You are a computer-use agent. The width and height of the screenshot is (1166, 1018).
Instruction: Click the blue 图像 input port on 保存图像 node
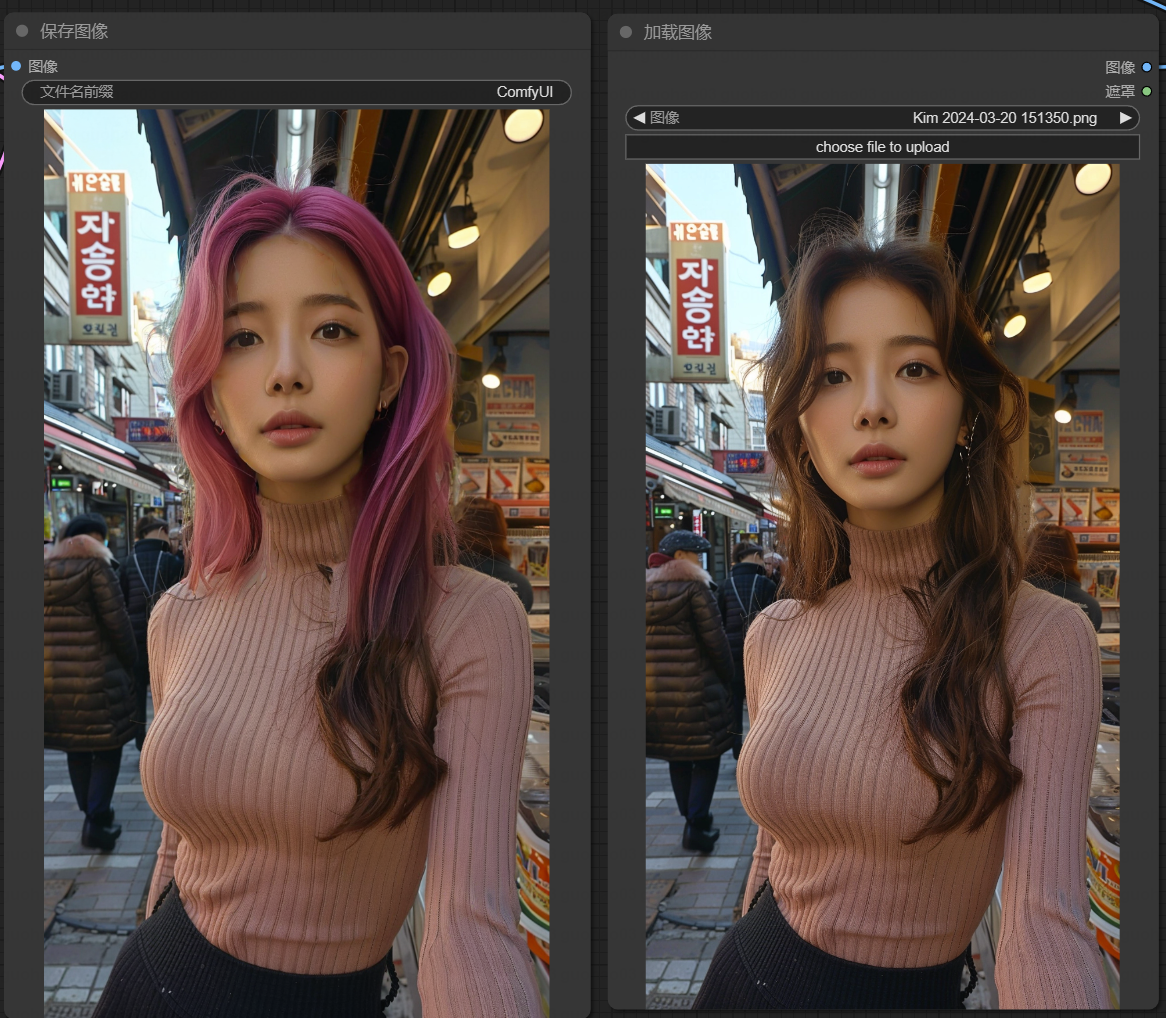(16, 66)
